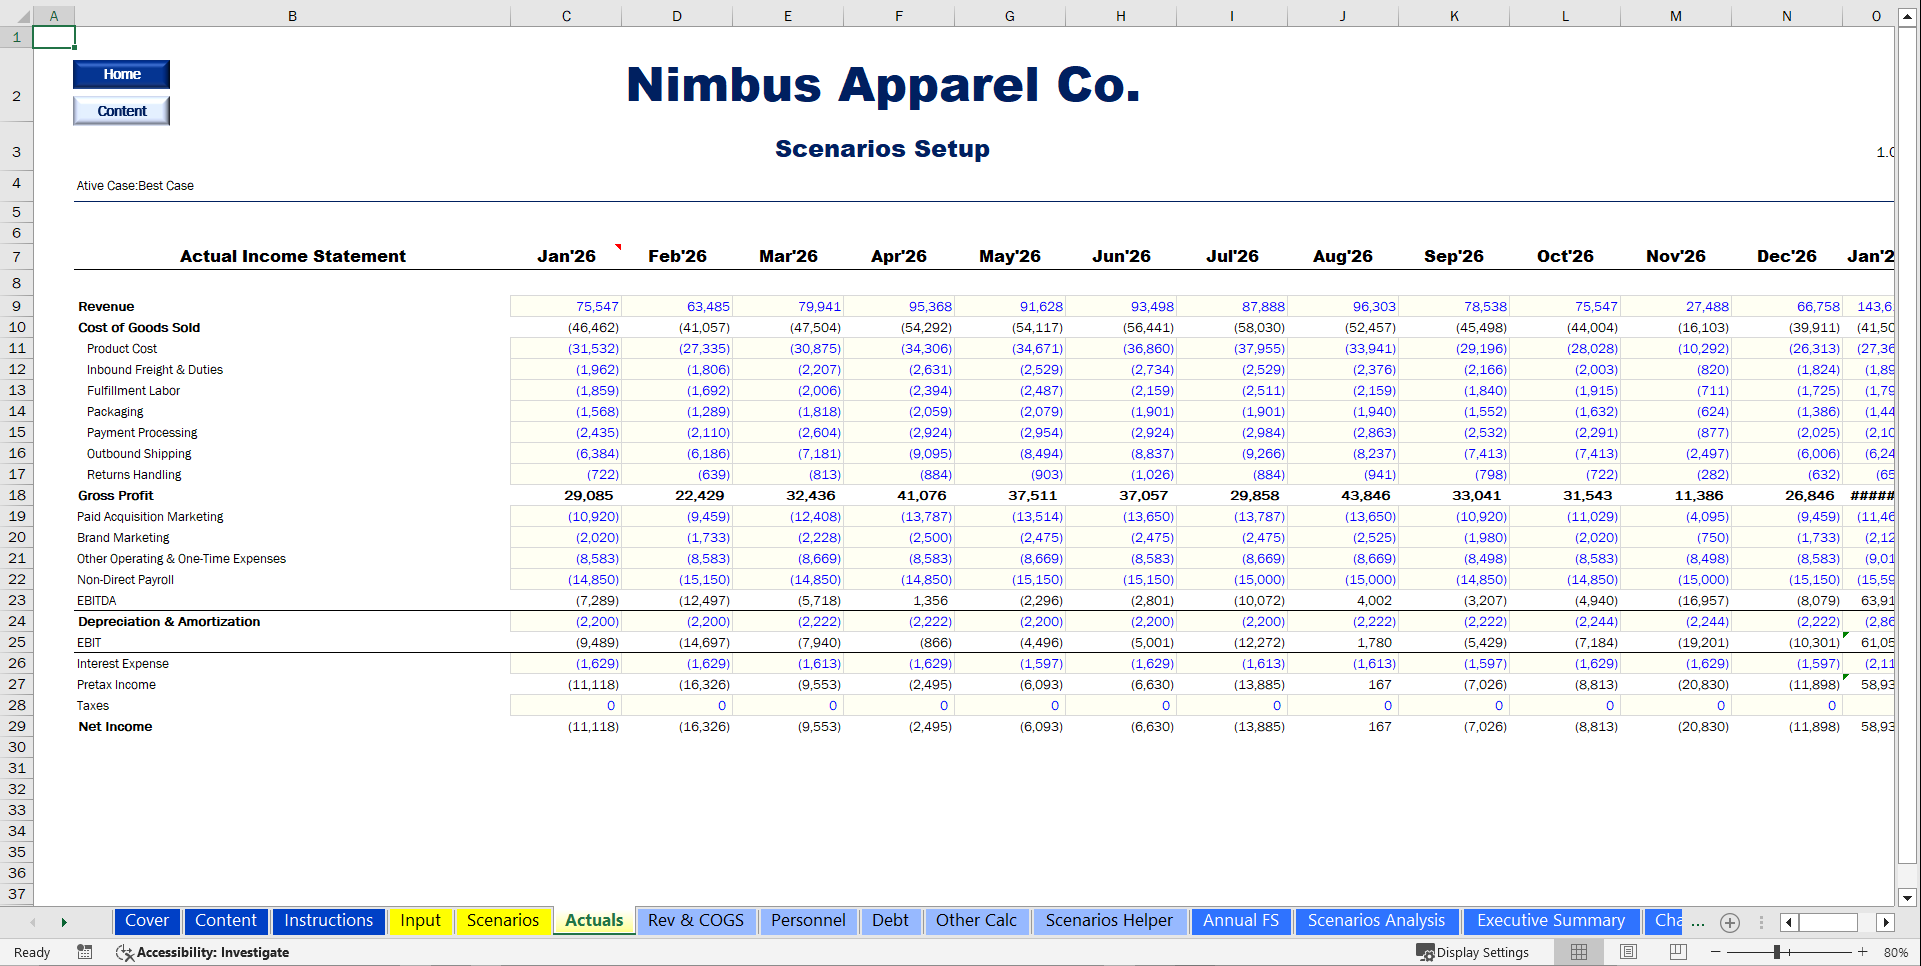Start macro recording via status bar icon
Viewport: 1921px width, 966px height.
[x=84, y=952]
